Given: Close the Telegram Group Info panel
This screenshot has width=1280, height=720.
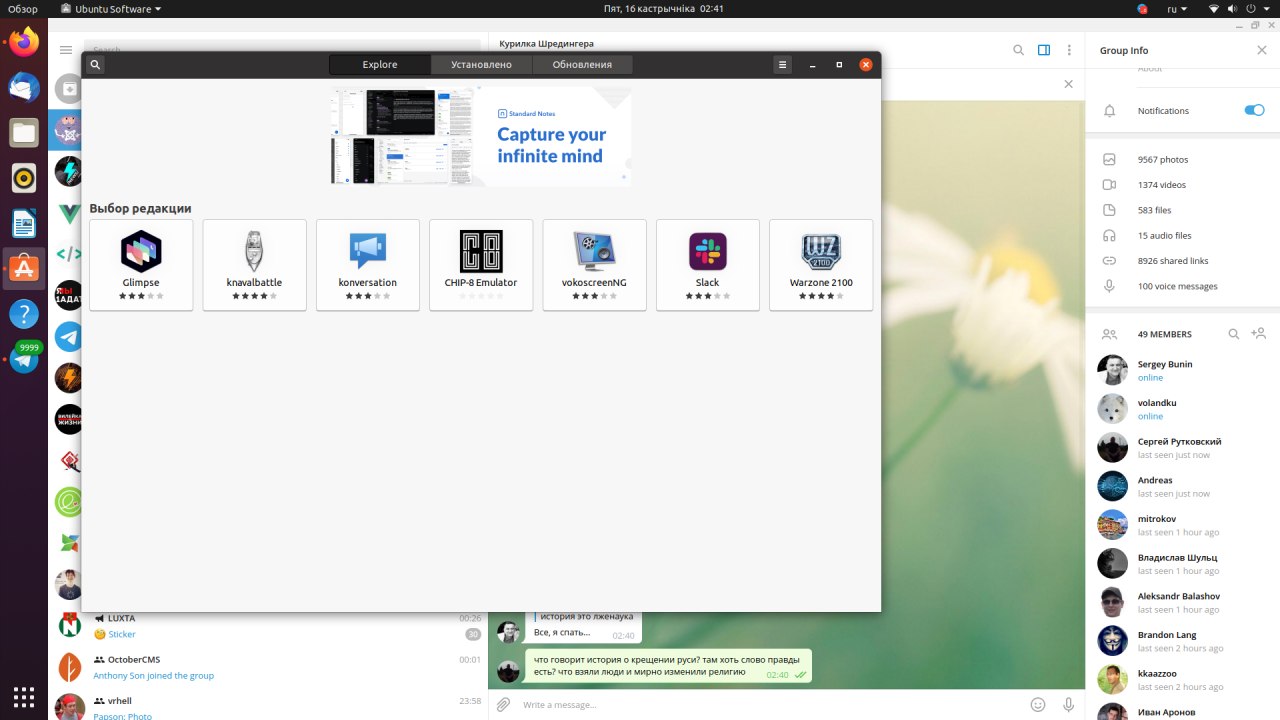Looking at the screenshot, I should click(x=1261, y=50).
